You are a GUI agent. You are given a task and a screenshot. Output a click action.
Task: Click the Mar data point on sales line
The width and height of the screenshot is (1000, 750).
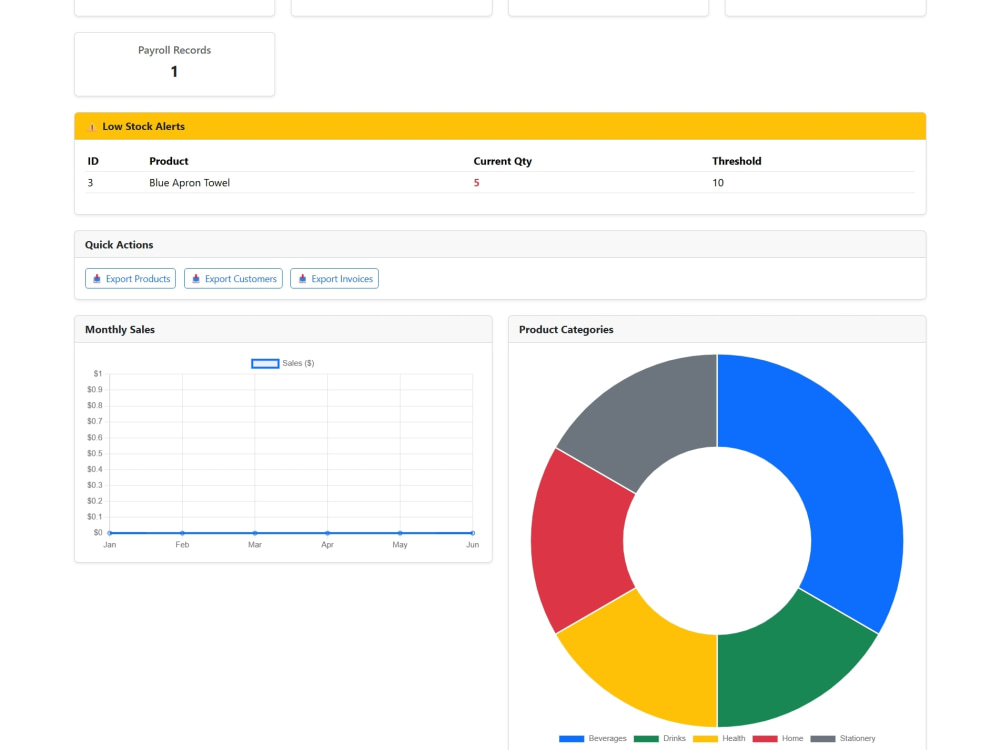pyautogui.click(x=255, y=533)
